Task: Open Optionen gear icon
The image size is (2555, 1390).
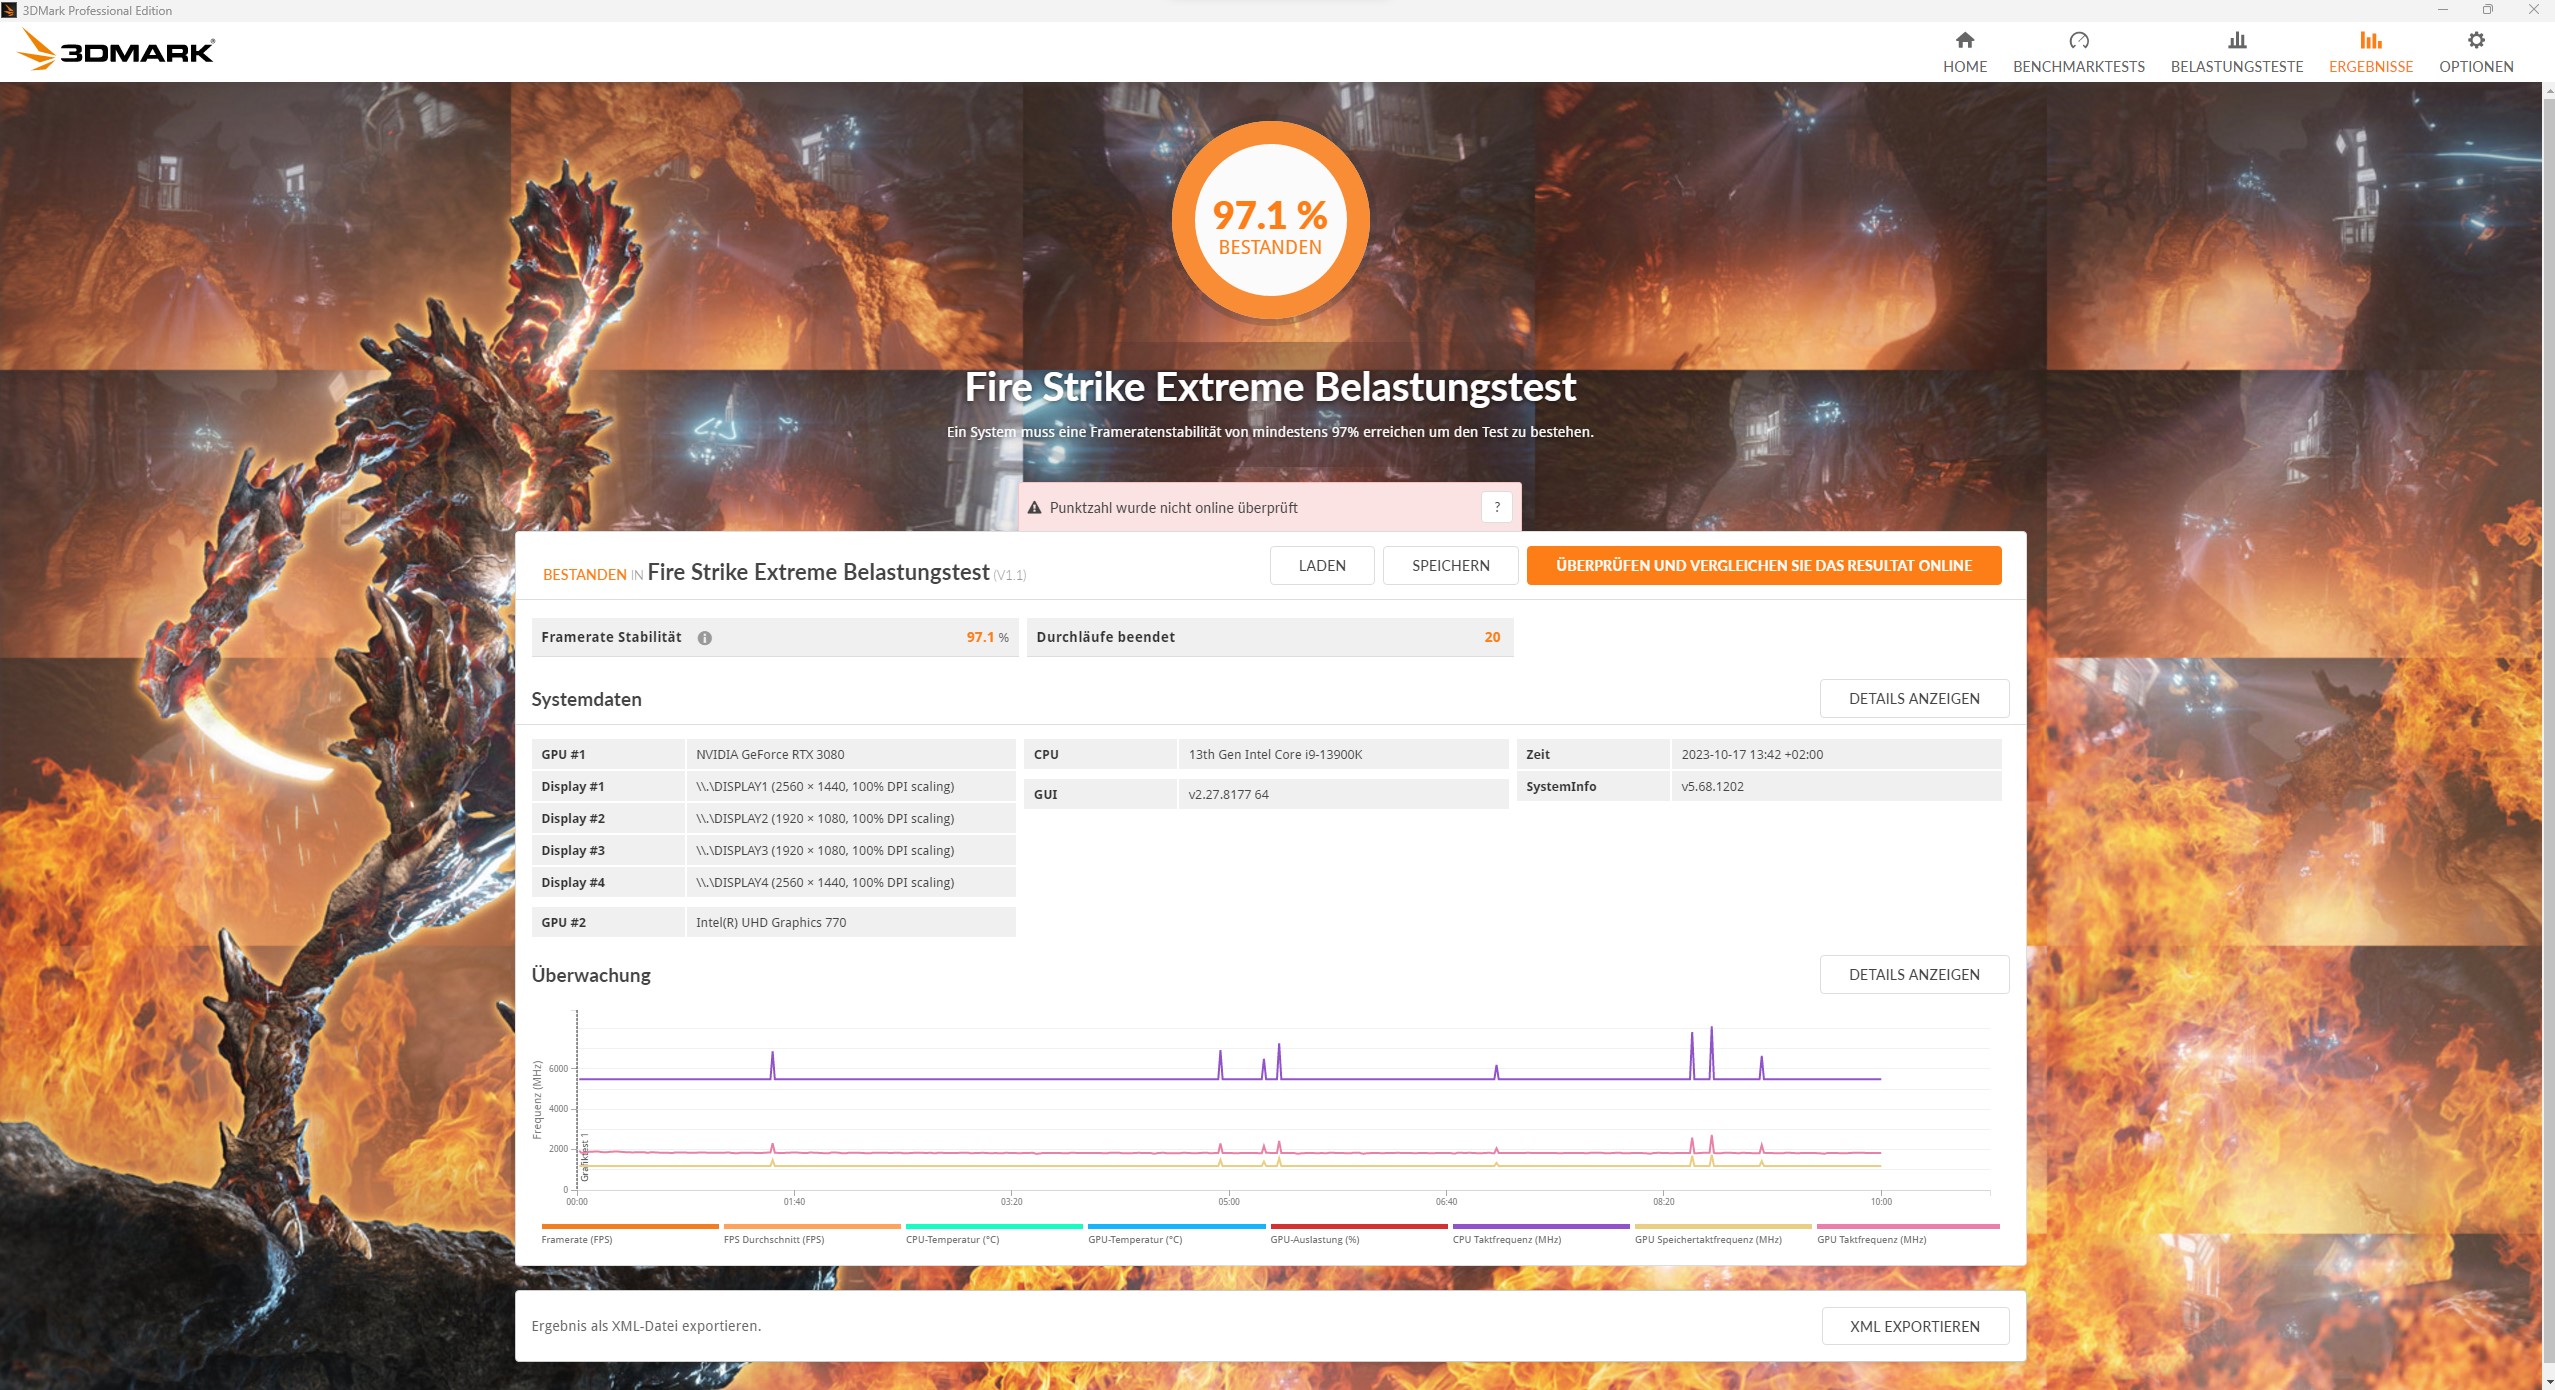Action: click(x=2475, y=40)
